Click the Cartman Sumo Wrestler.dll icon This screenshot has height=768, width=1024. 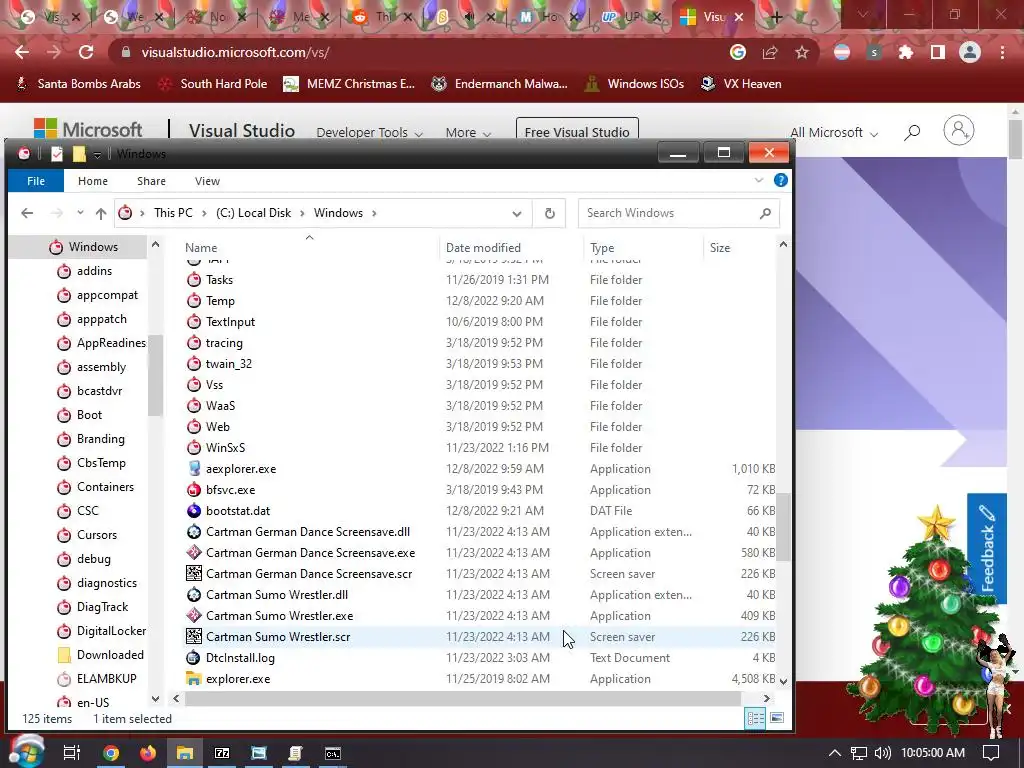pos(194,595)
